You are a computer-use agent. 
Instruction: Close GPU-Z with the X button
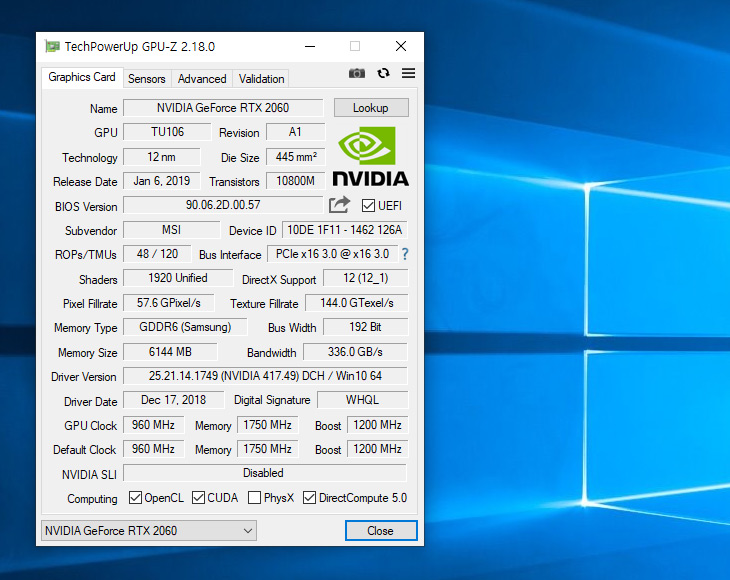[401, 46]
